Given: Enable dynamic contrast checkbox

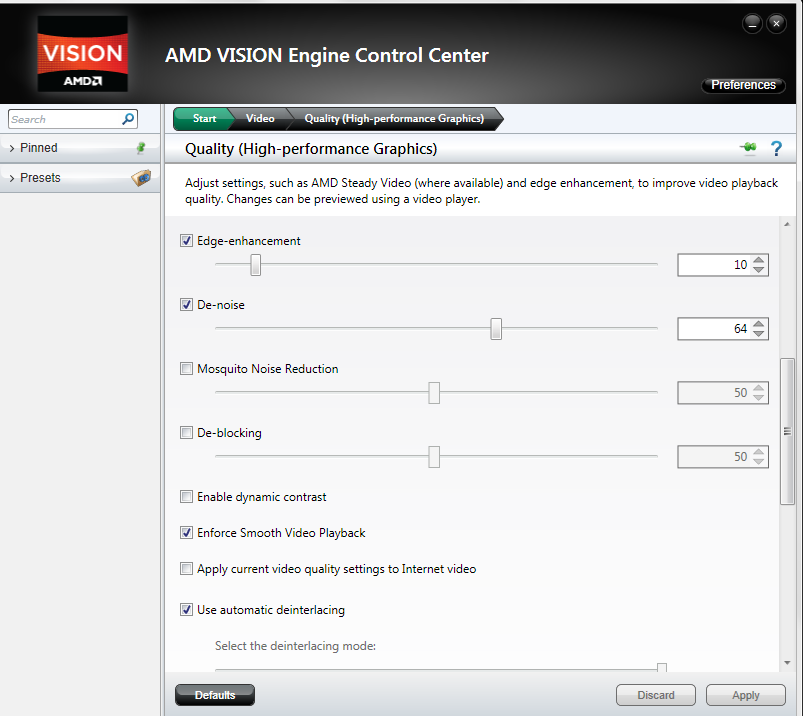Looking at the screenshot, I should pos(186,497).
